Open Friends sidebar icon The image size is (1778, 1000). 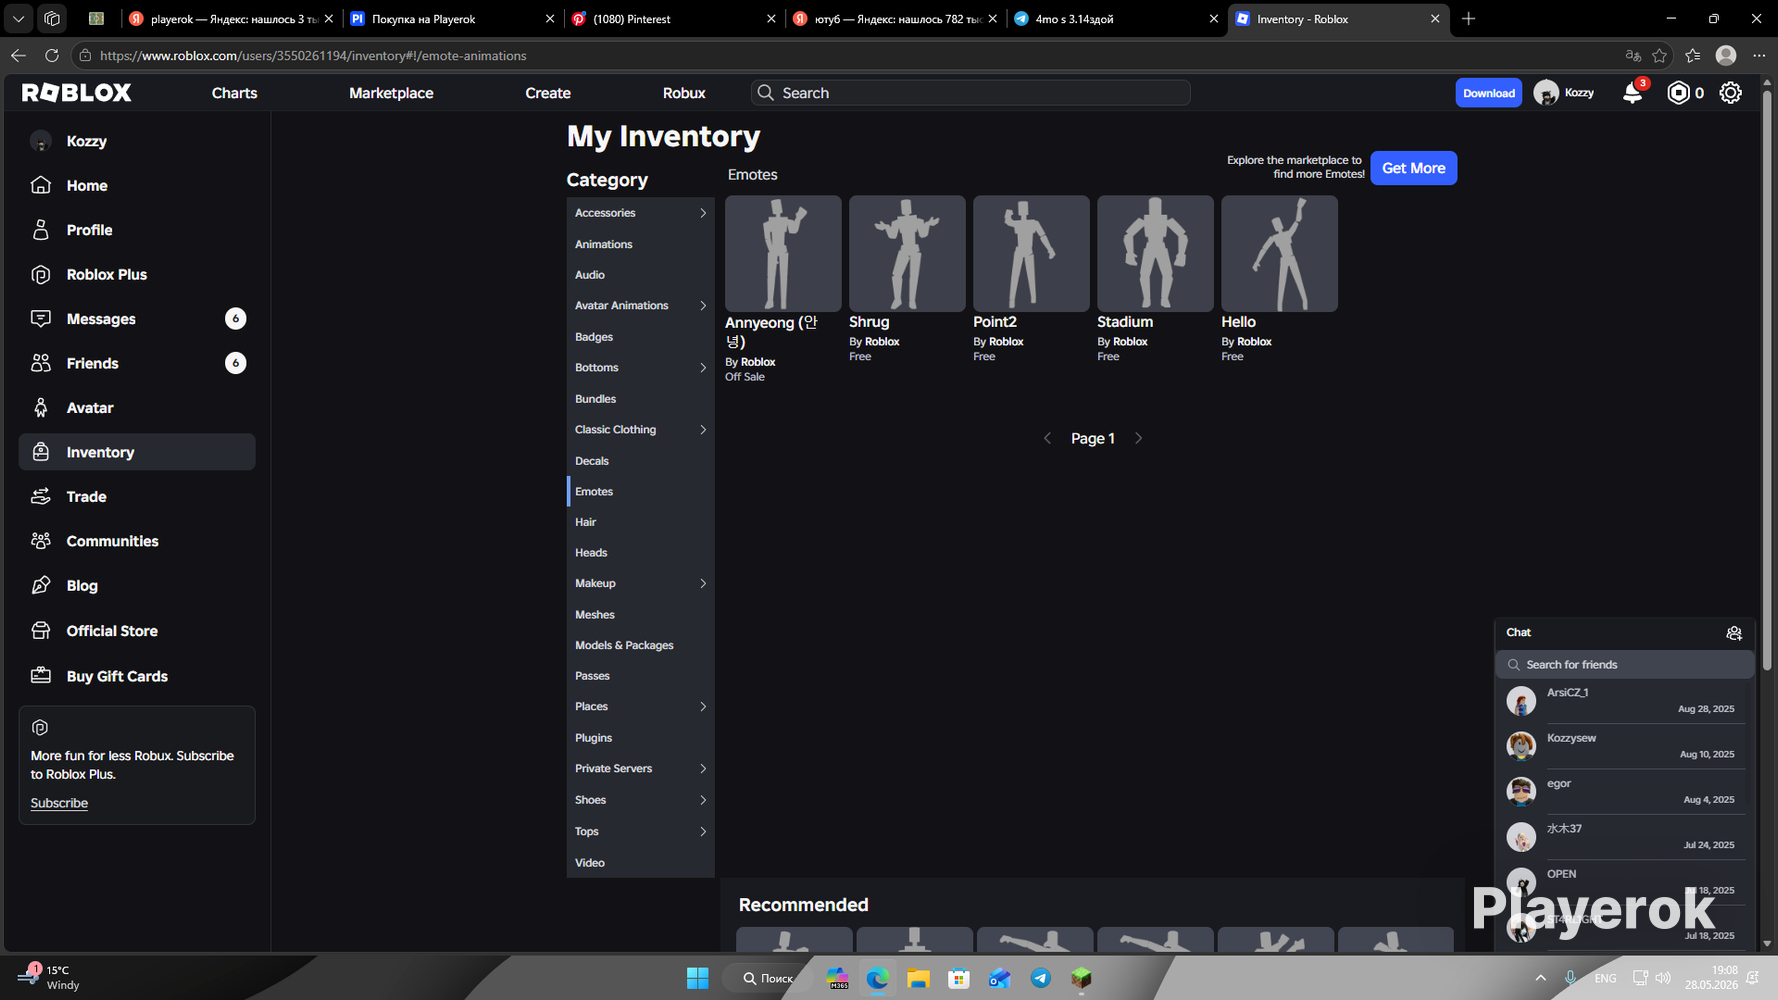click(x=41, y=363)
